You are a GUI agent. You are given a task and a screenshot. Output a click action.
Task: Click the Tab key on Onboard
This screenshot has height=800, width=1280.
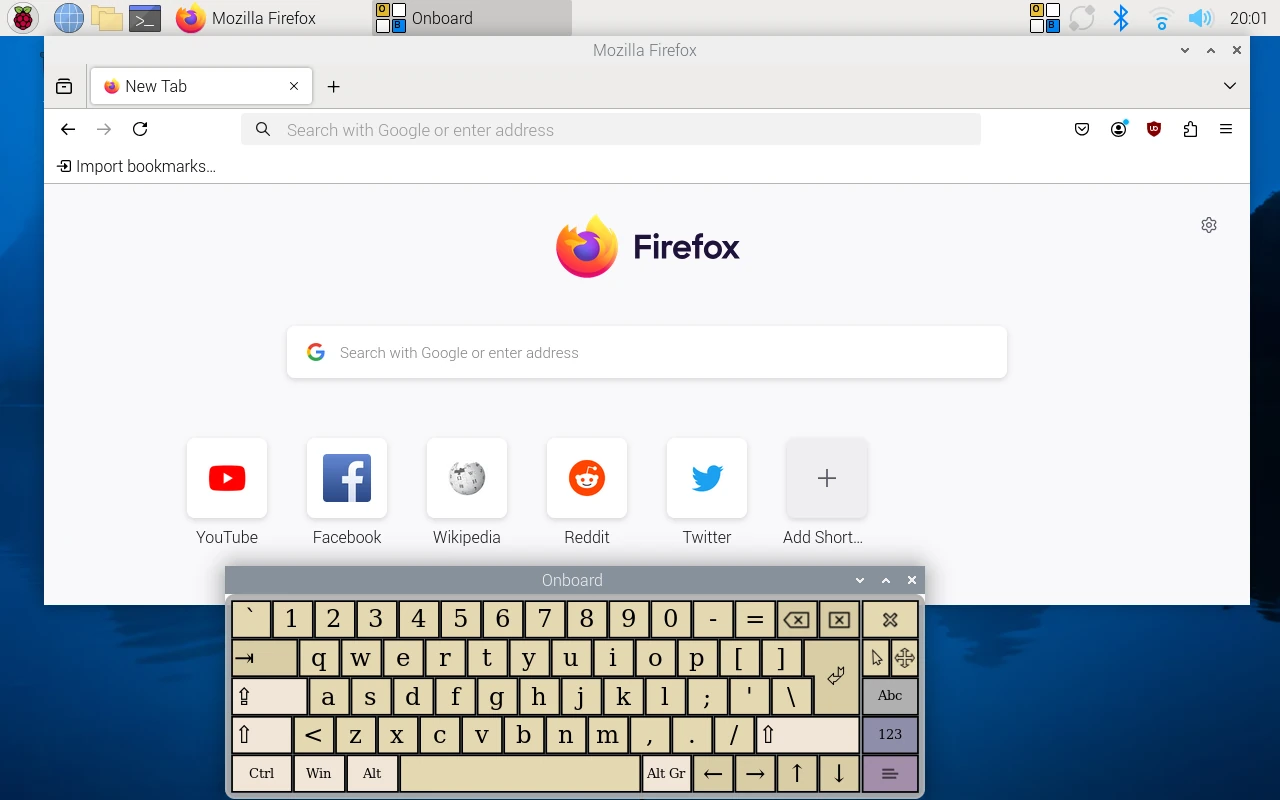point(265,658)
